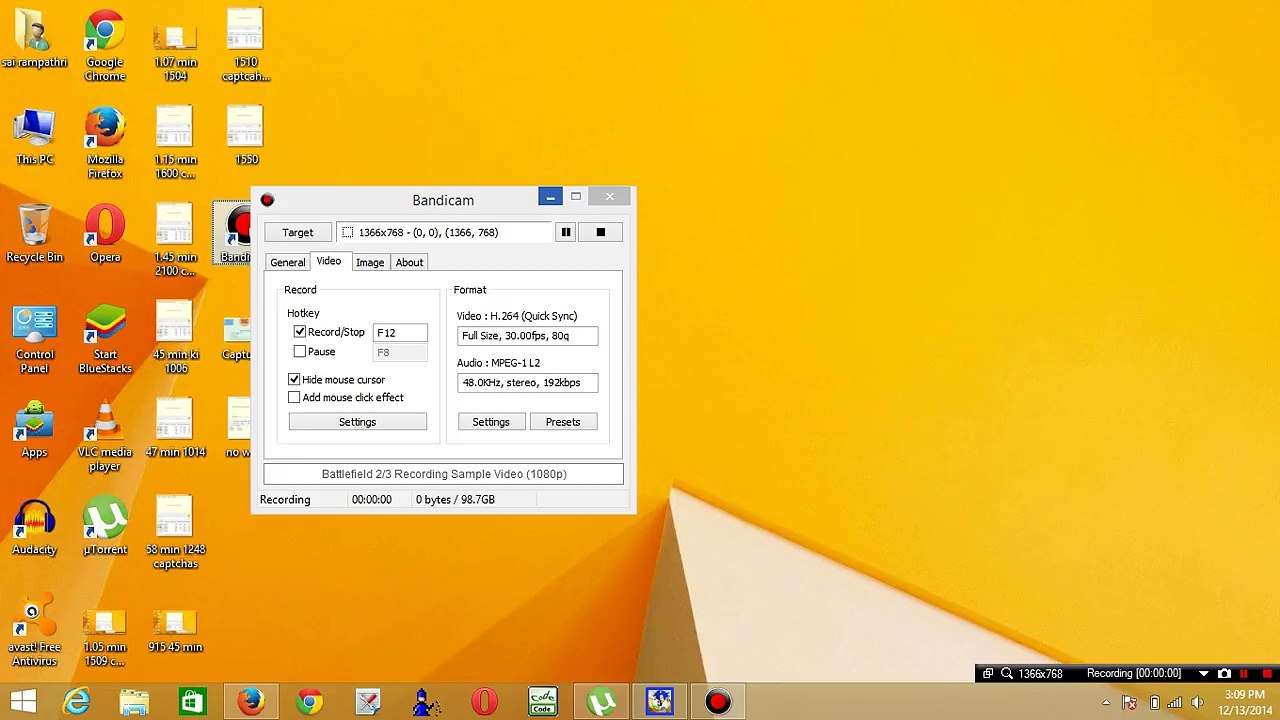Click the red stop icon in recording bar
This screenshot has width=1280, height=720.
point(1265,674)
